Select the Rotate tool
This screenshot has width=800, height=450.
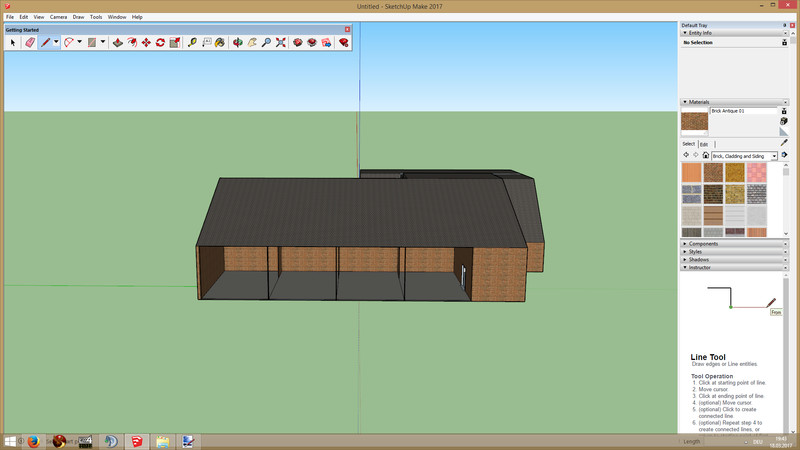pyautogui.click(x=160, y=43)
